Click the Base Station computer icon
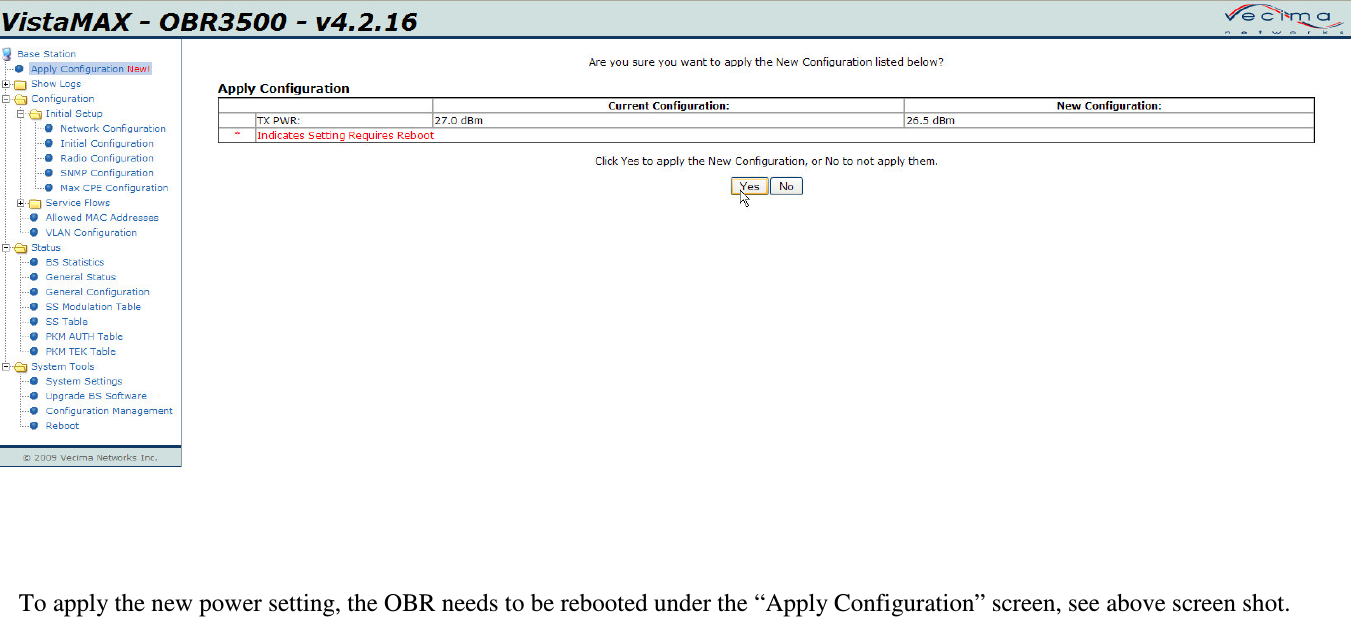Image resolution: width=1351 pixels, height=617 pixels. pyautogui.click(x=7, y=54)
